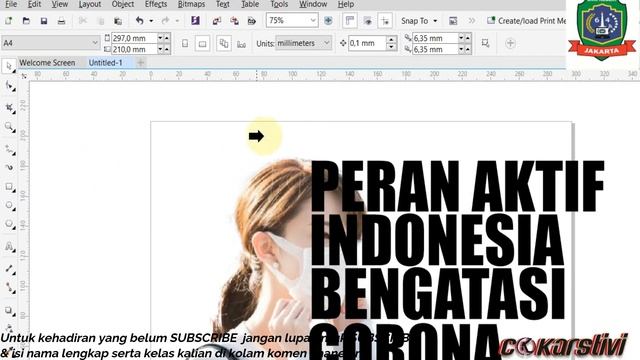
Task: Open the Text menu
Action: (x=222, y=4)
